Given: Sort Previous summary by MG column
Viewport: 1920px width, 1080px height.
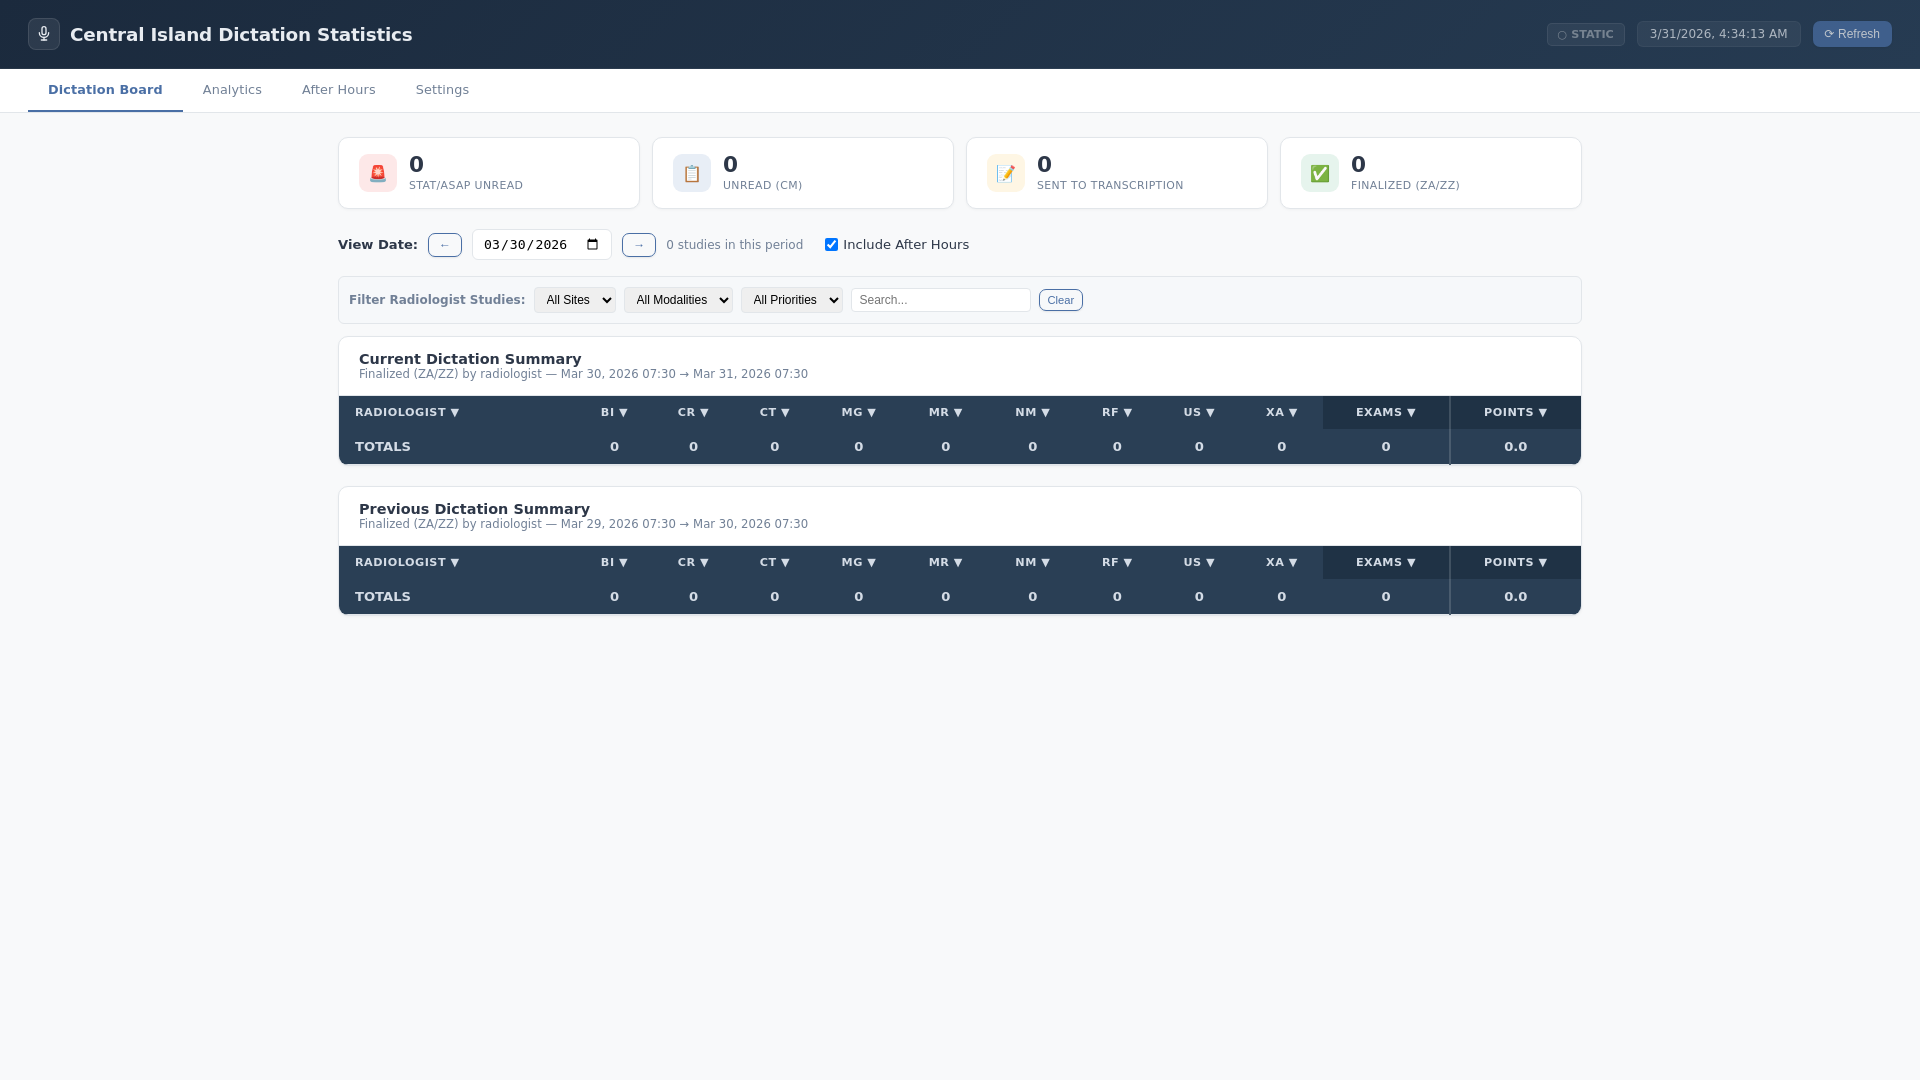Looking at the screenshot, I should coord(859,562).
